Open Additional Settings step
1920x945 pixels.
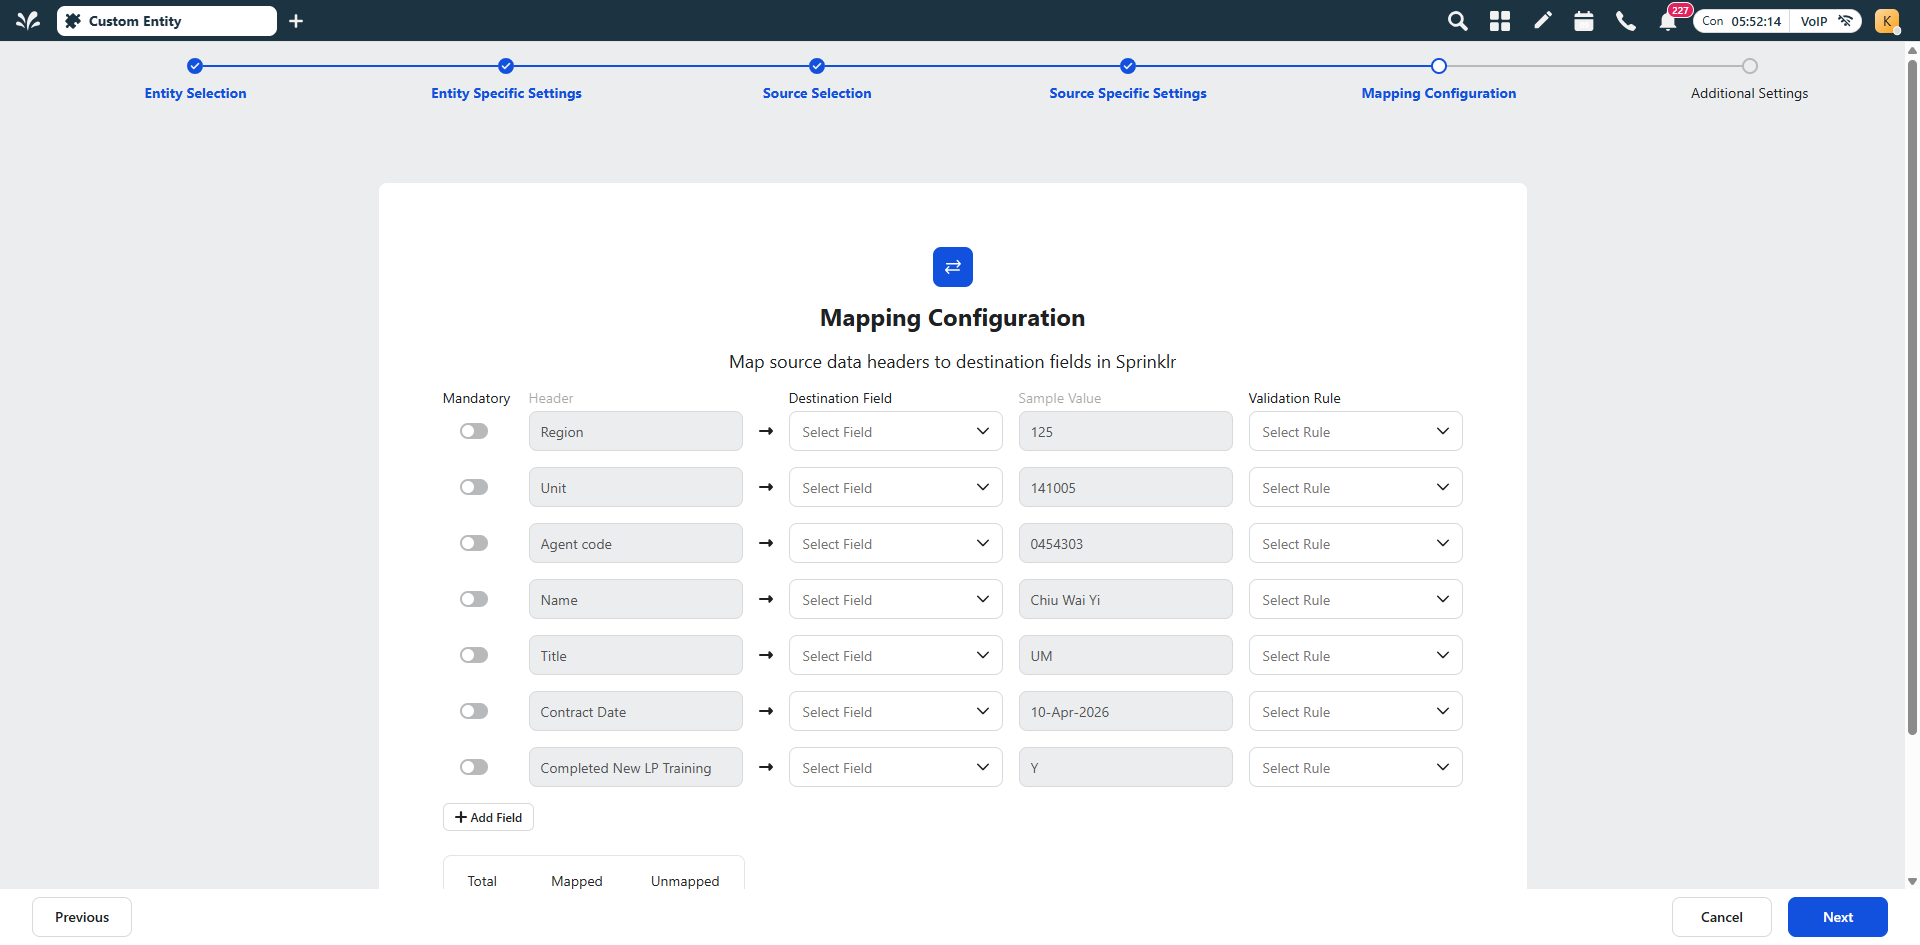click(1749, 93)
